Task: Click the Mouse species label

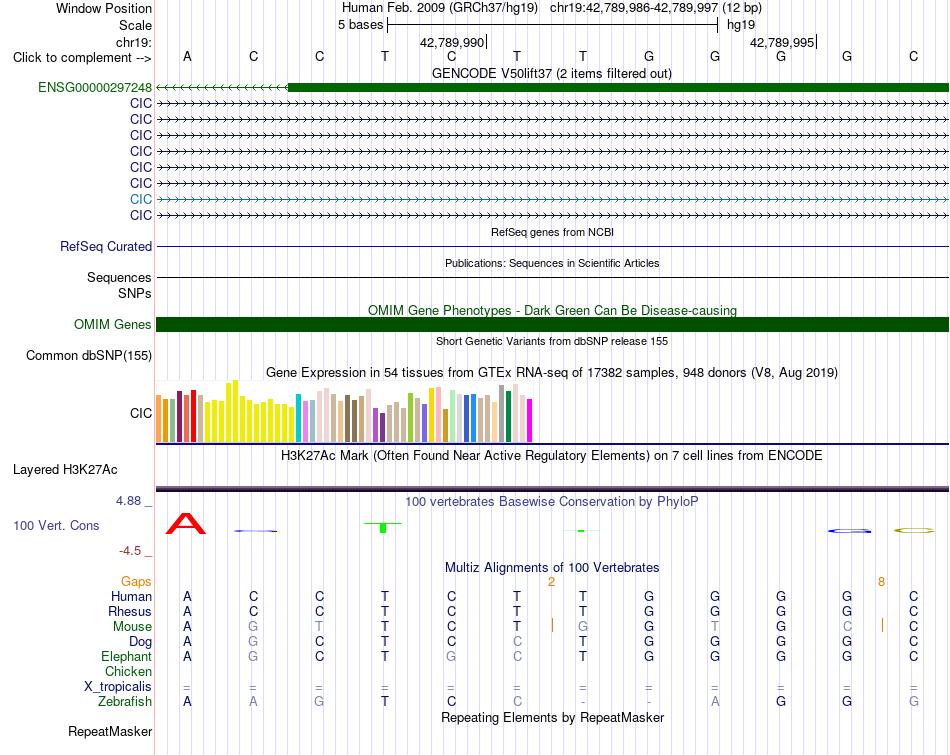Action: pyautogui.click(x=132, y=627)
